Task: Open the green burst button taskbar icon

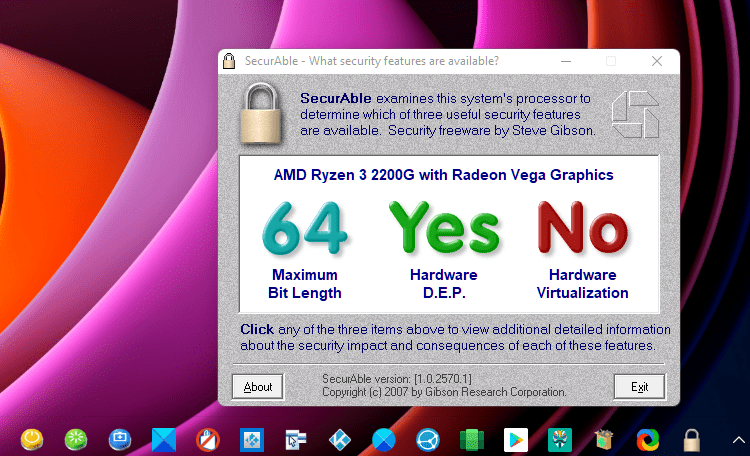Action: 76,440
